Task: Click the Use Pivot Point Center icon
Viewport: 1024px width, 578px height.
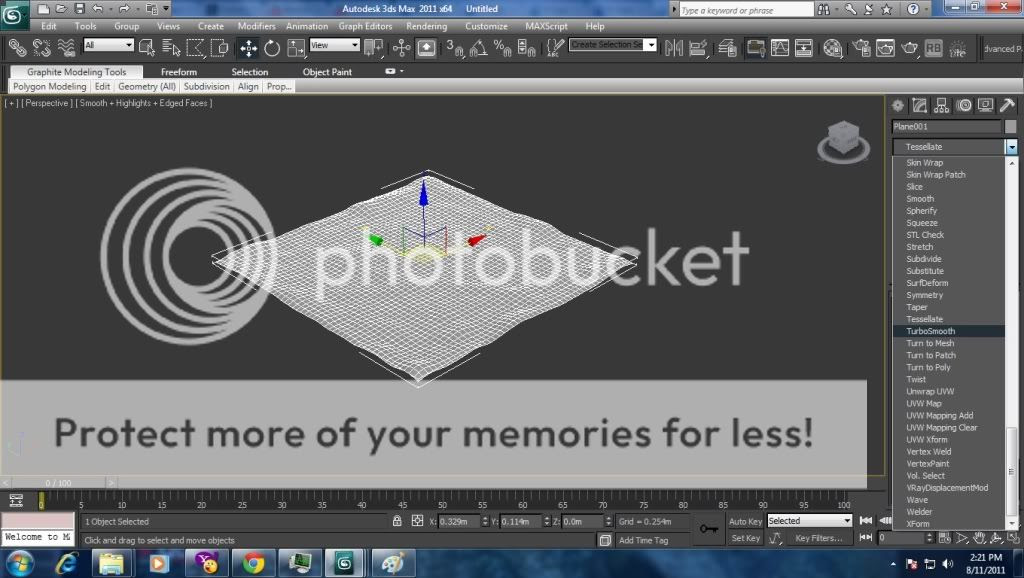Action: pyautogui.click(x=374, y=48)
